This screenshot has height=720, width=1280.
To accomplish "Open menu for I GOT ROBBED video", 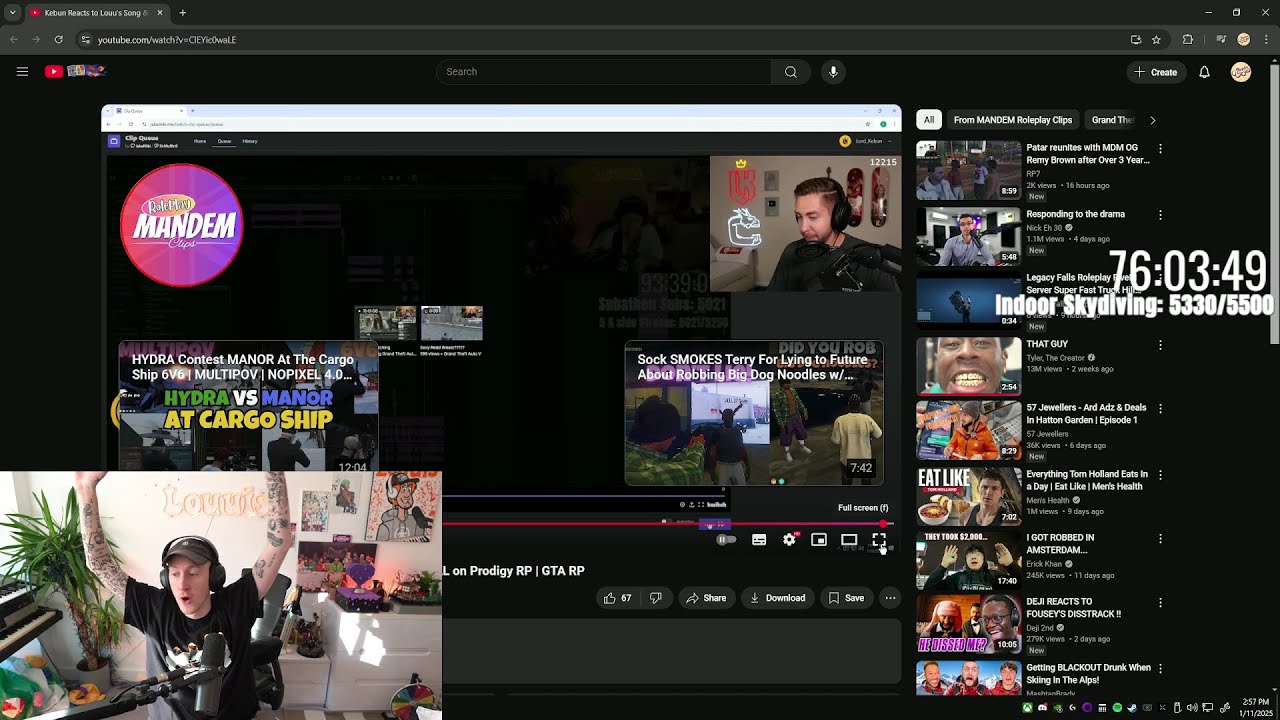I will (1160, 539).
